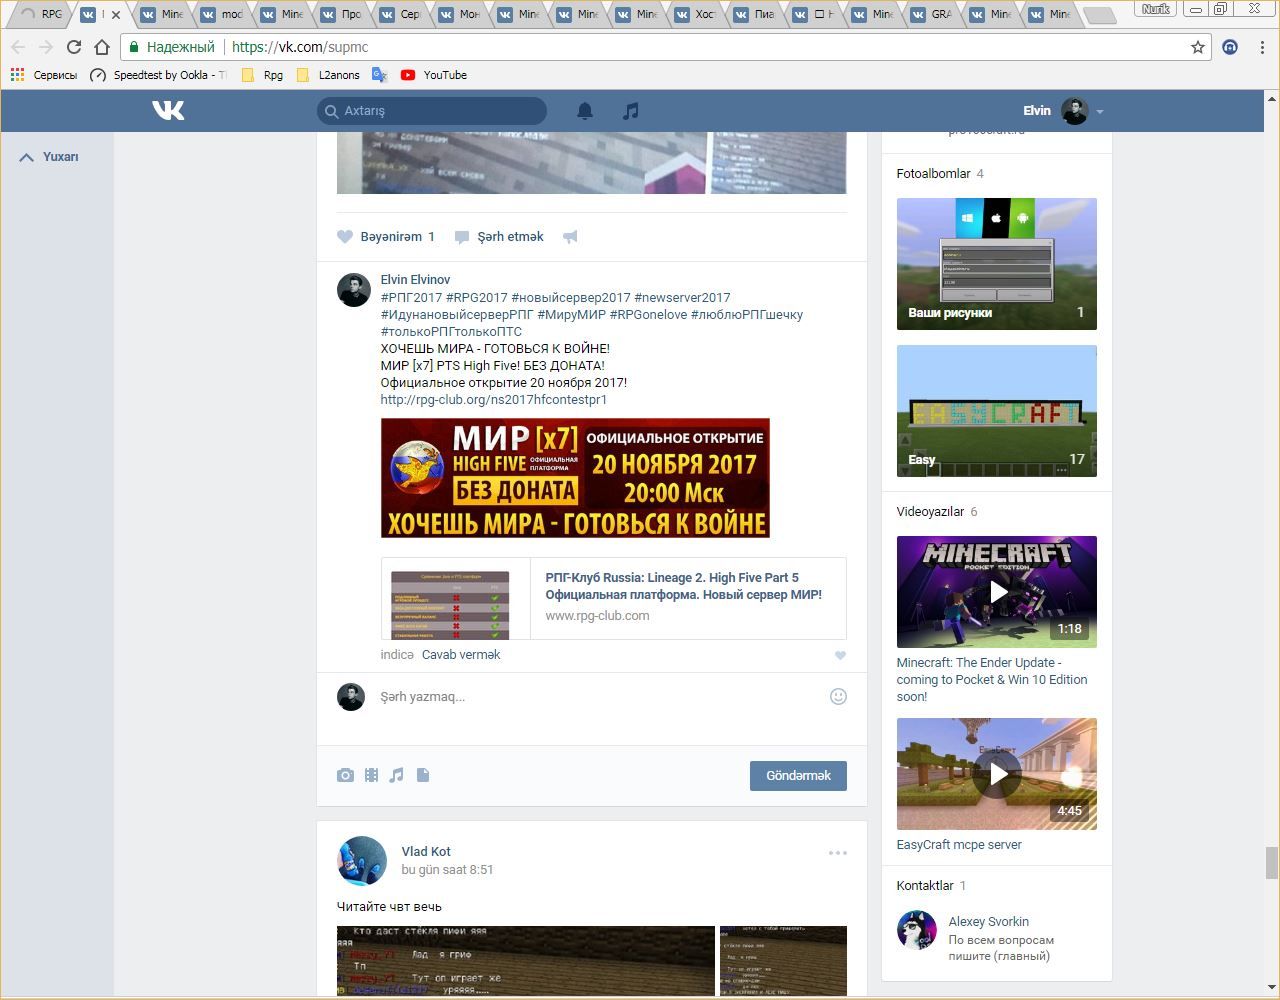Open the VK logo home link
Image resolution: width=1280 pixels, height=1000 pixels.
[168, 110]
